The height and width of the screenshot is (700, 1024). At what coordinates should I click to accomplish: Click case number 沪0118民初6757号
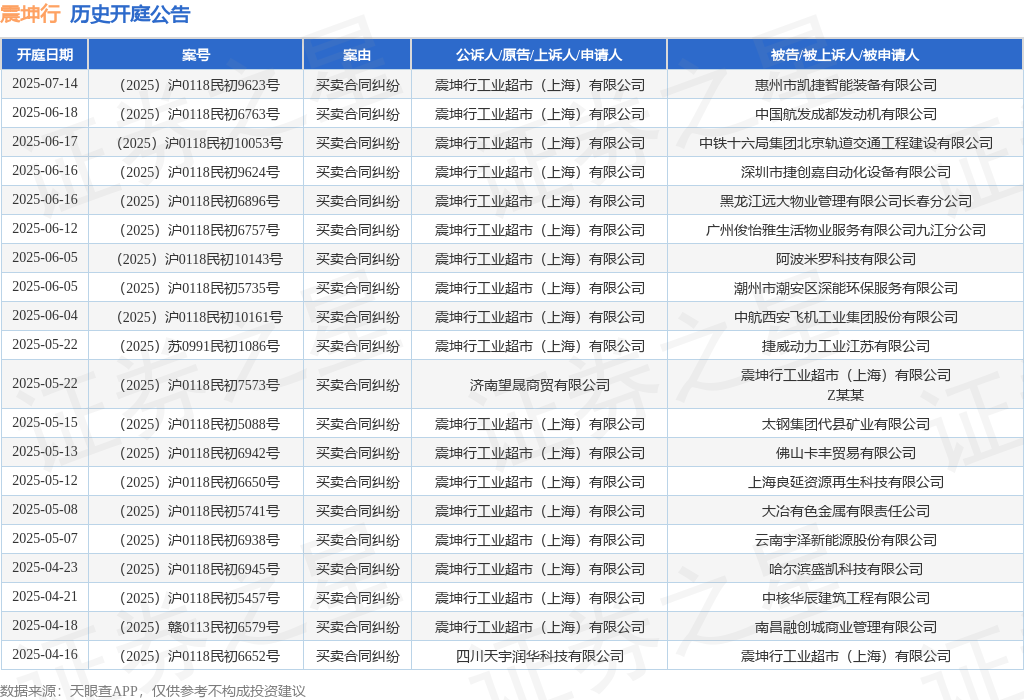click(x=196, y=230)
